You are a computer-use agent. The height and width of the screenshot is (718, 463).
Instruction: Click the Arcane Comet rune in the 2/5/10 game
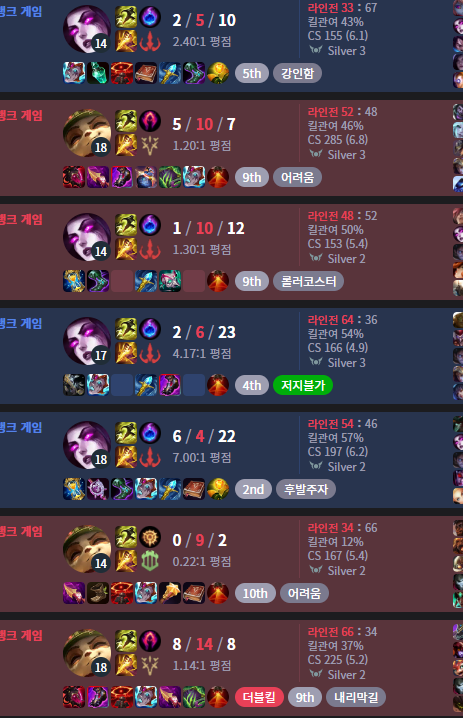[149, 17]
